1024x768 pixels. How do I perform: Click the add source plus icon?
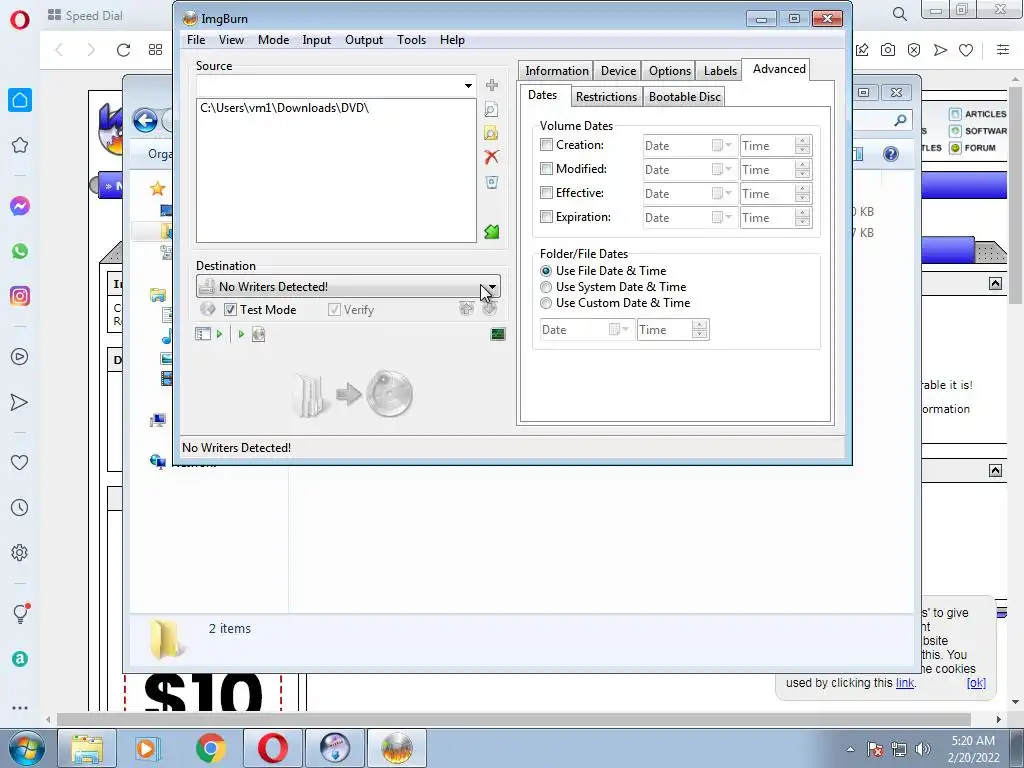[492, 85]
